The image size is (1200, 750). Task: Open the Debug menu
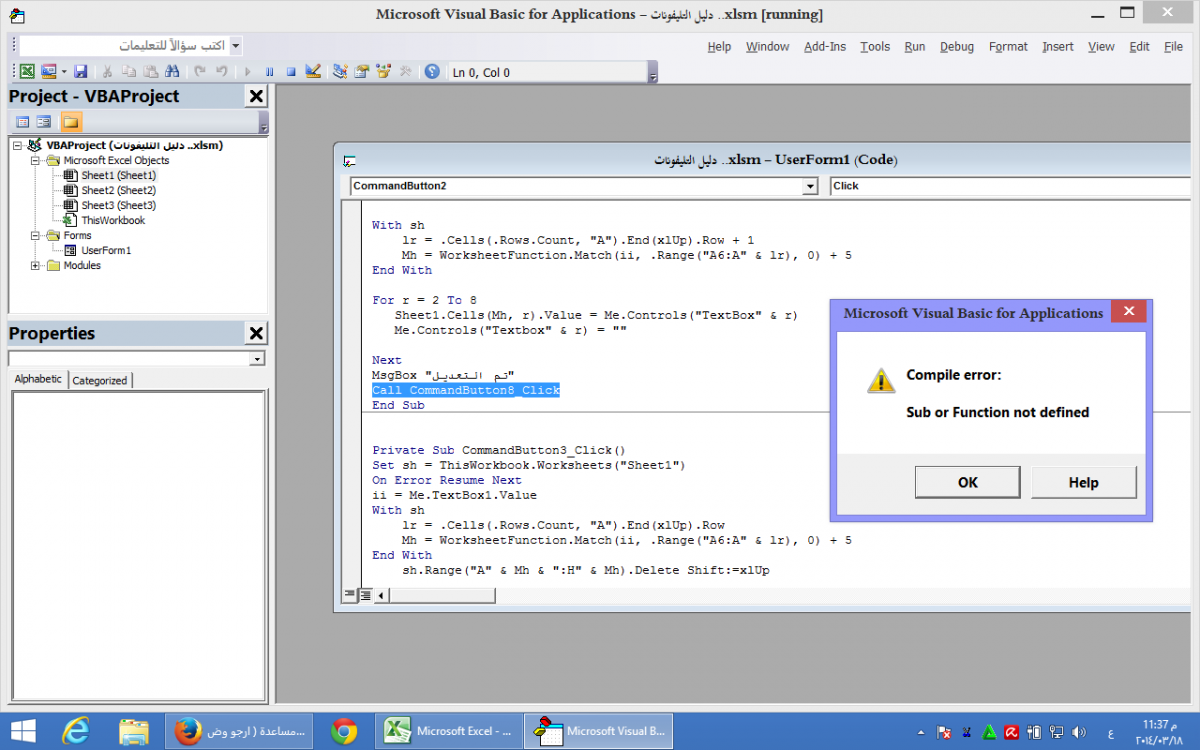pos(957,46)
